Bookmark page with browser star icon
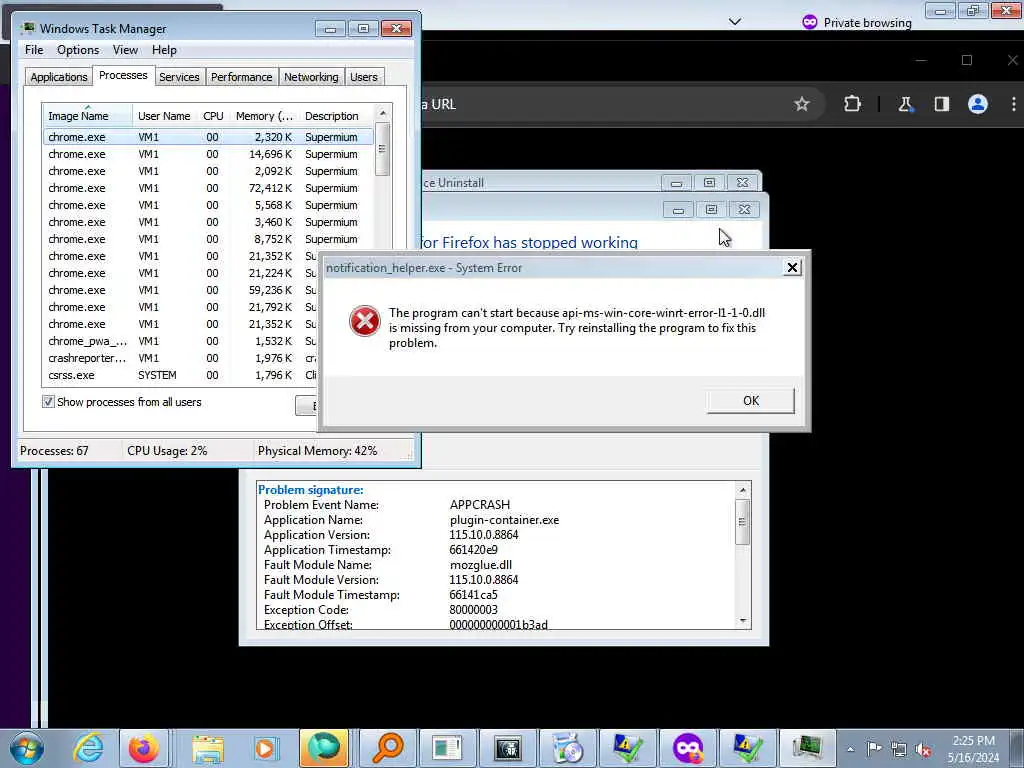This screenshot has height=768, width=1024. click(802, 104)
